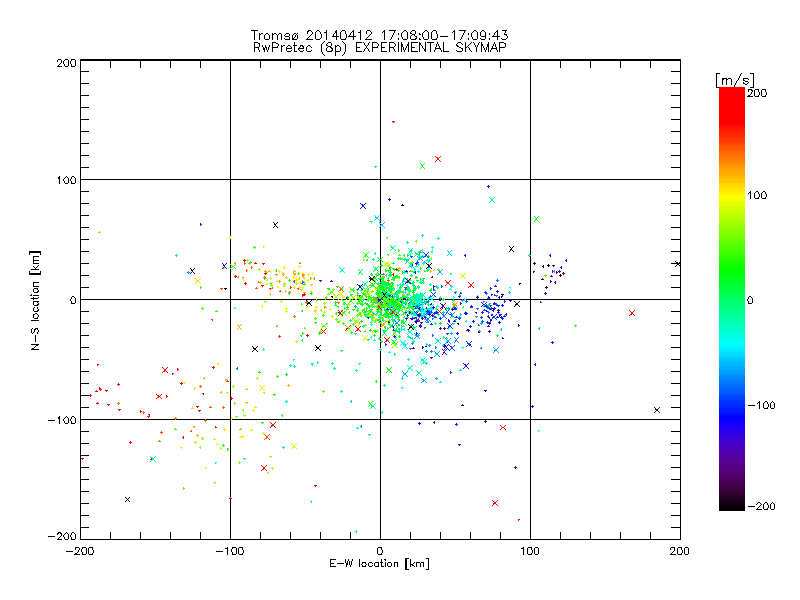
Task: Click the colorbar tick label "100"
Action: pos(757,195)
